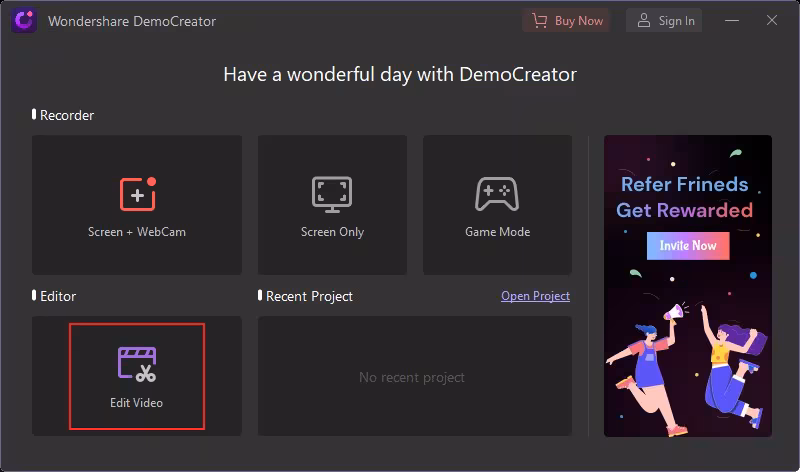Minimize the DemoCreator window
This screenshot has height=472, width=800.
point(732,21)
